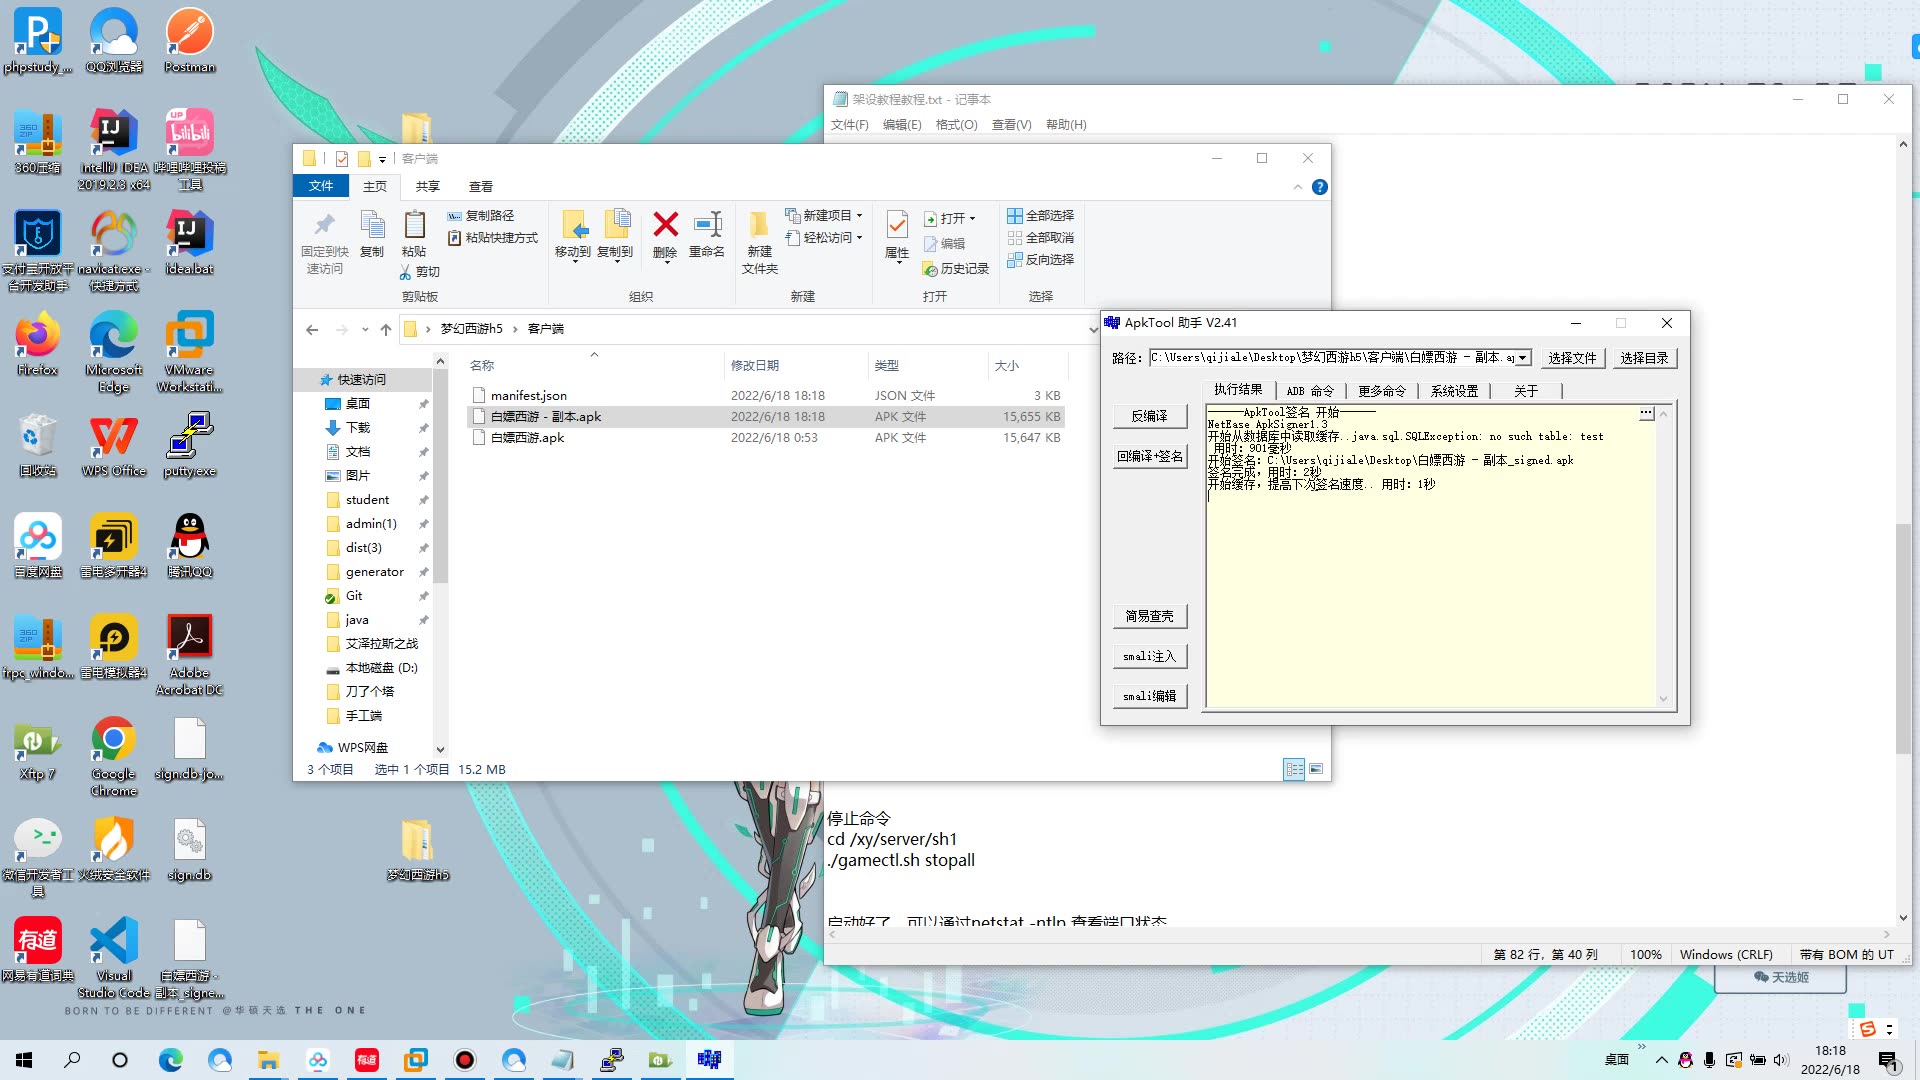
Task: Click Invert Selection in ribbon
Action: pyautogui.click(x=1040, y=260)
